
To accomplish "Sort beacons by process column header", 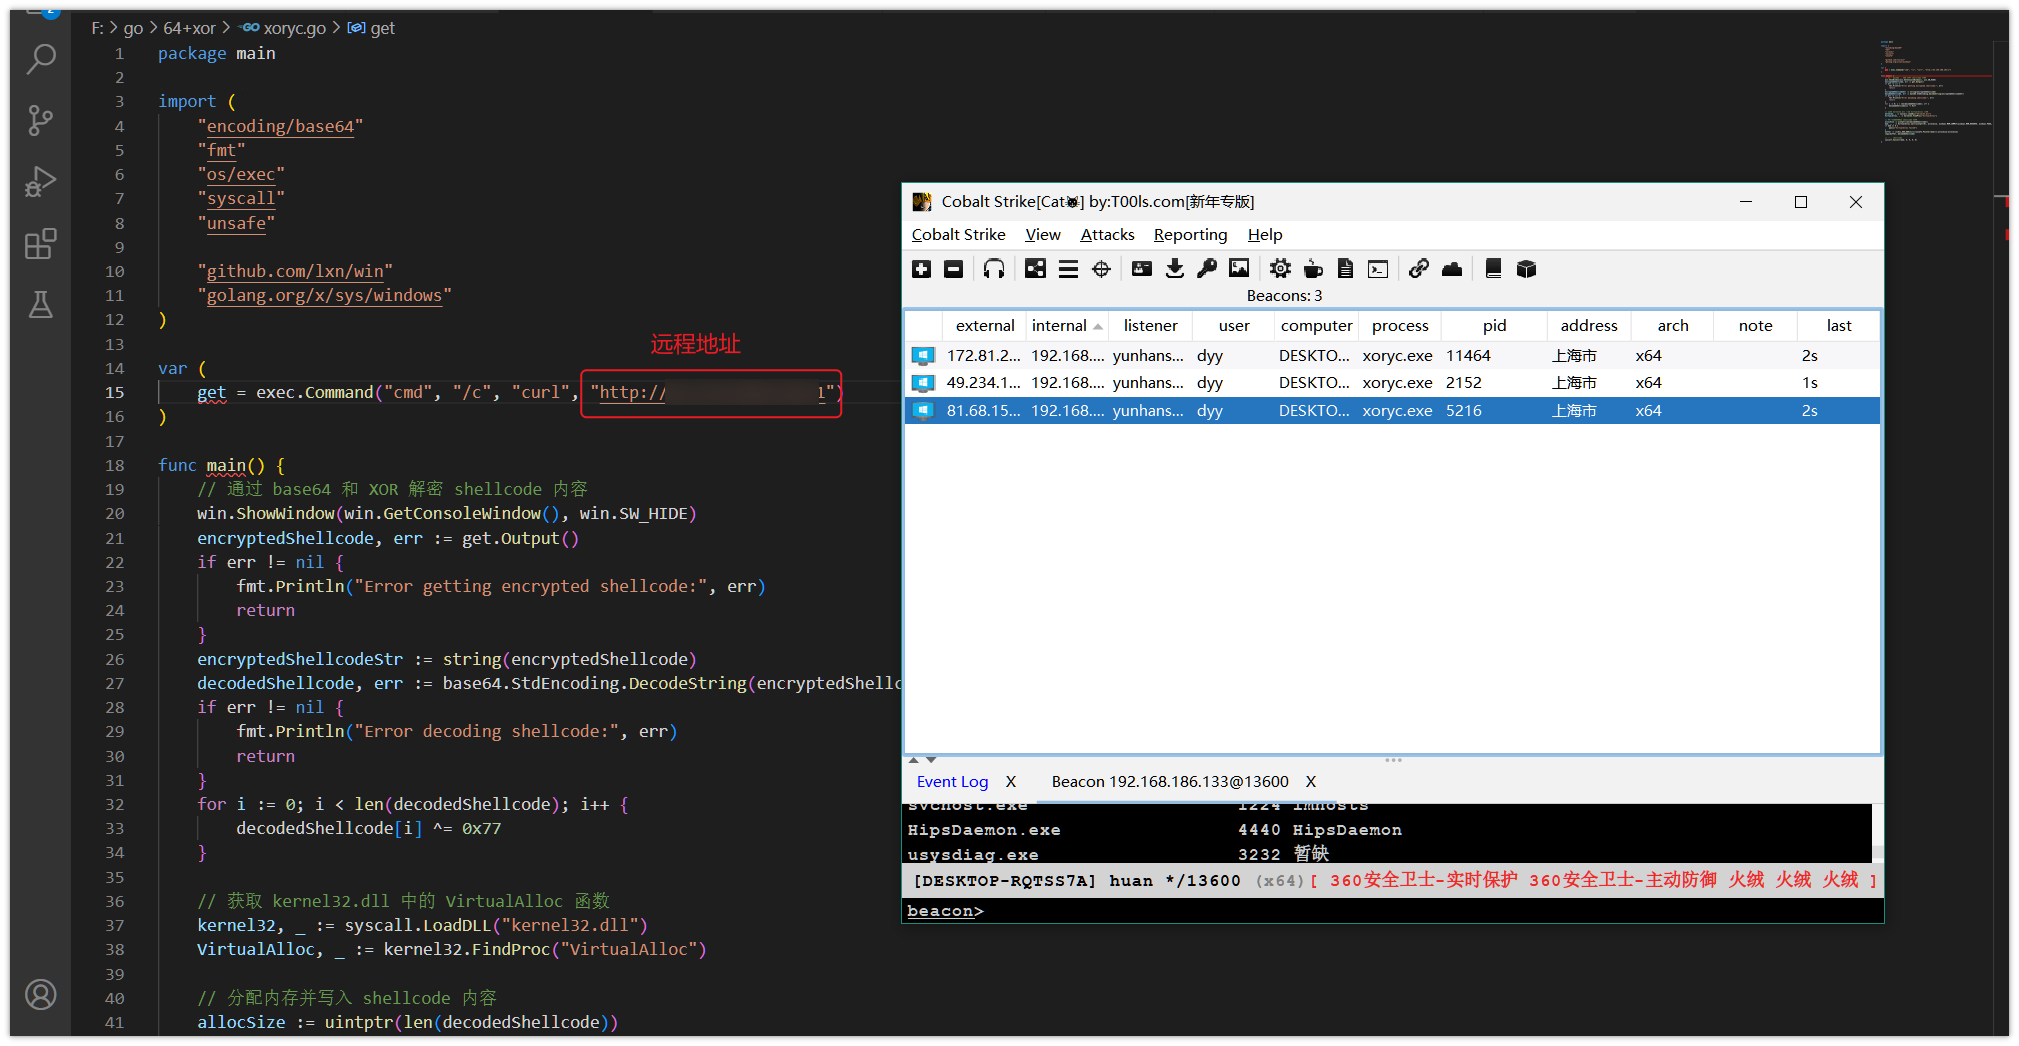I will [x=1400, y=326].
